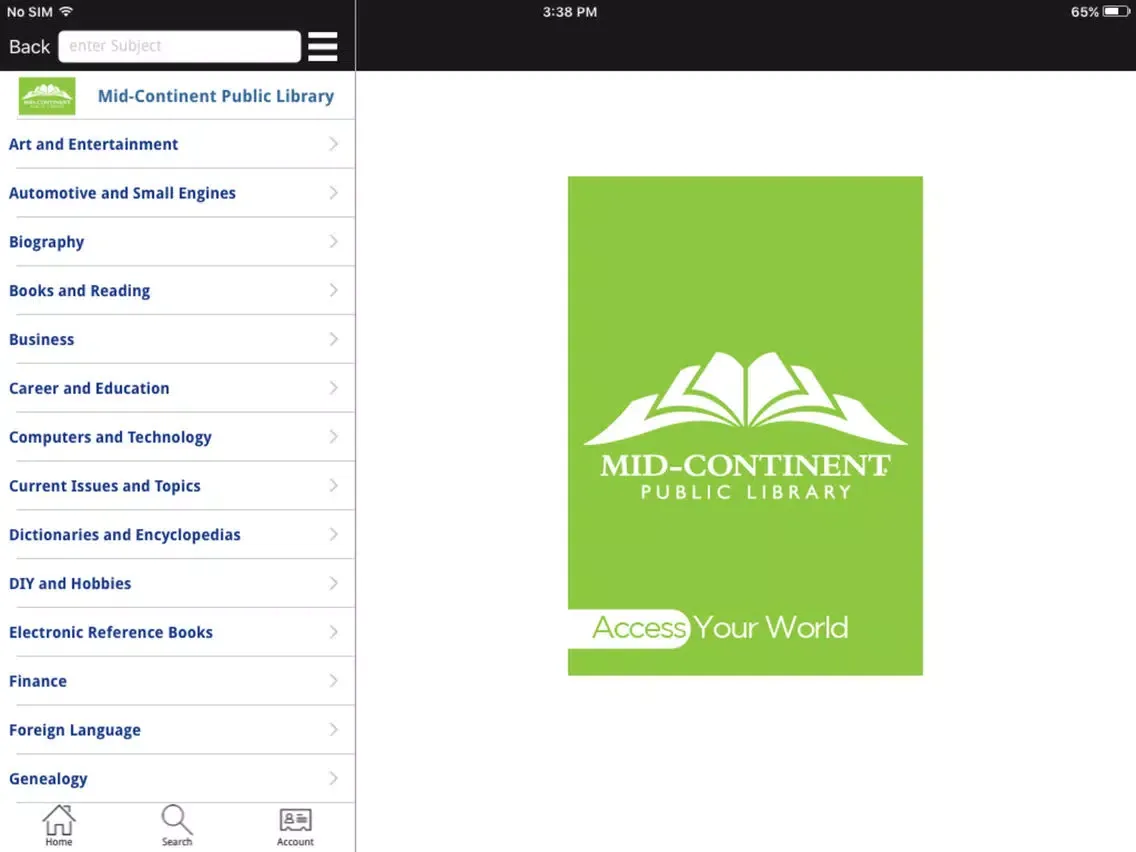Open Automotive and Small Engines subject

(178, 193)
